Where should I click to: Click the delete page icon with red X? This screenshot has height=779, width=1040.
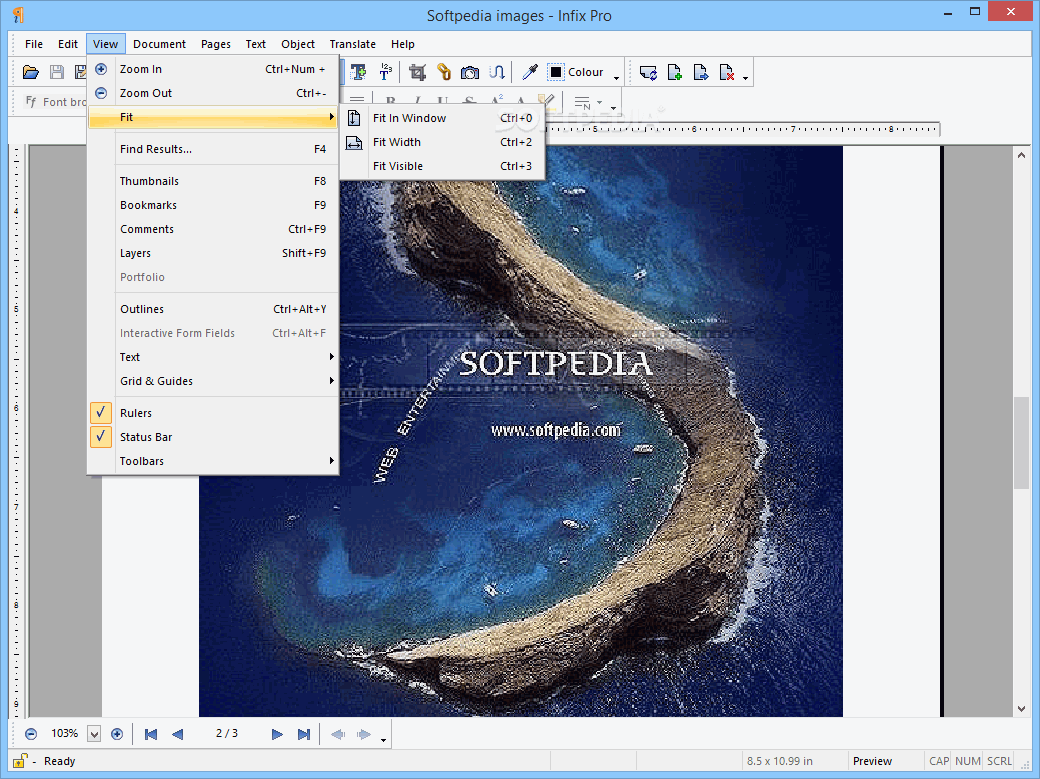727,72
